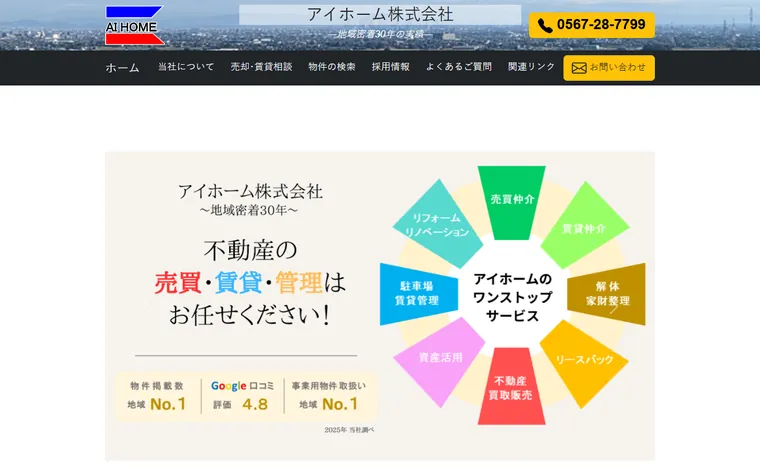Select よくあるご質問 in the navigation bar

pyautogui.click(x=459, y=67)
